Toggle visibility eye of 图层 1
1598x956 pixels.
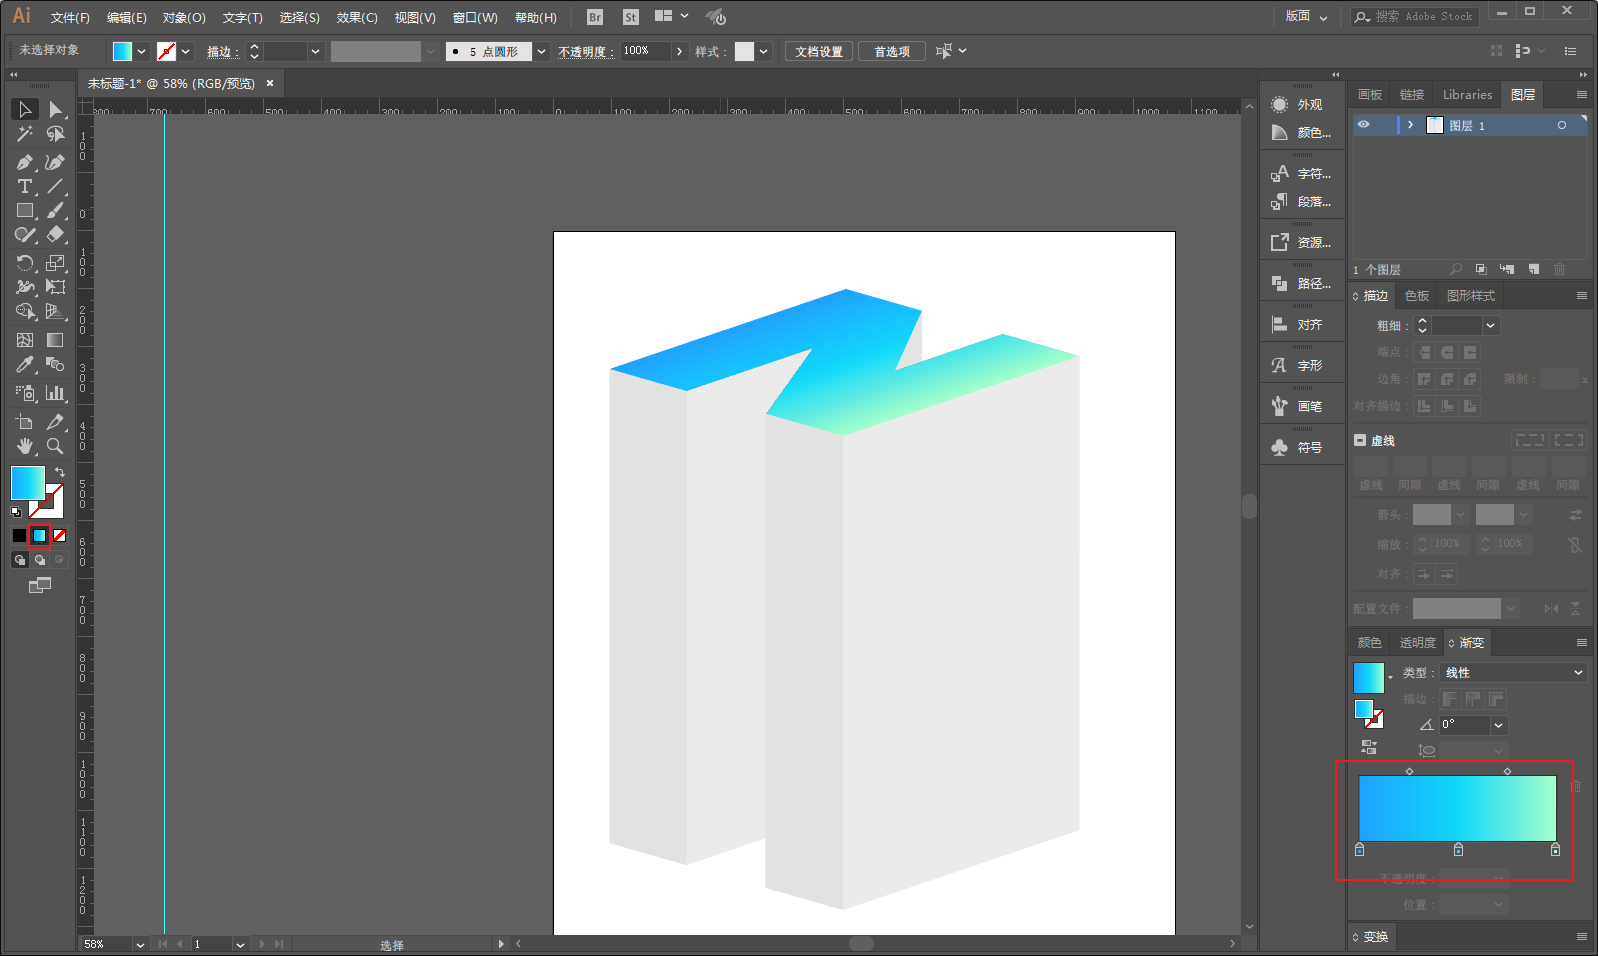click(x=1363, y=125)
